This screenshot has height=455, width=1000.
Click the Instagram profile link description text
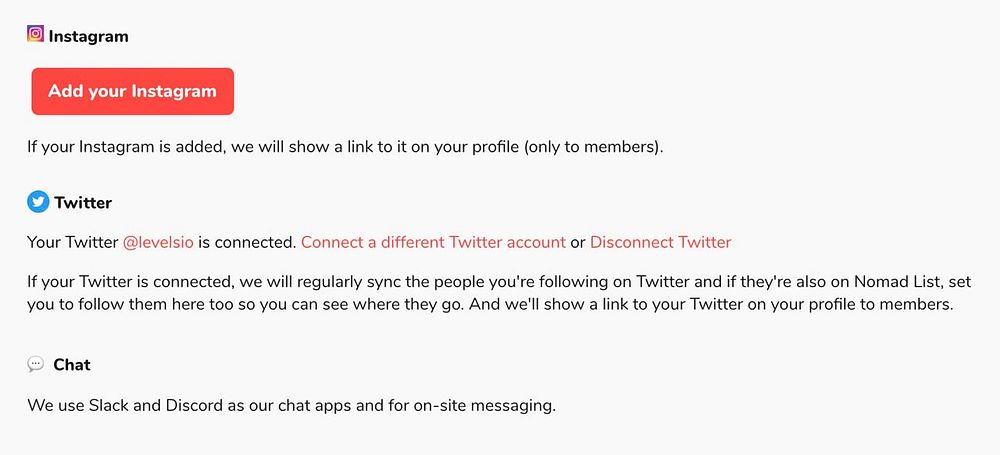(345, 147)
